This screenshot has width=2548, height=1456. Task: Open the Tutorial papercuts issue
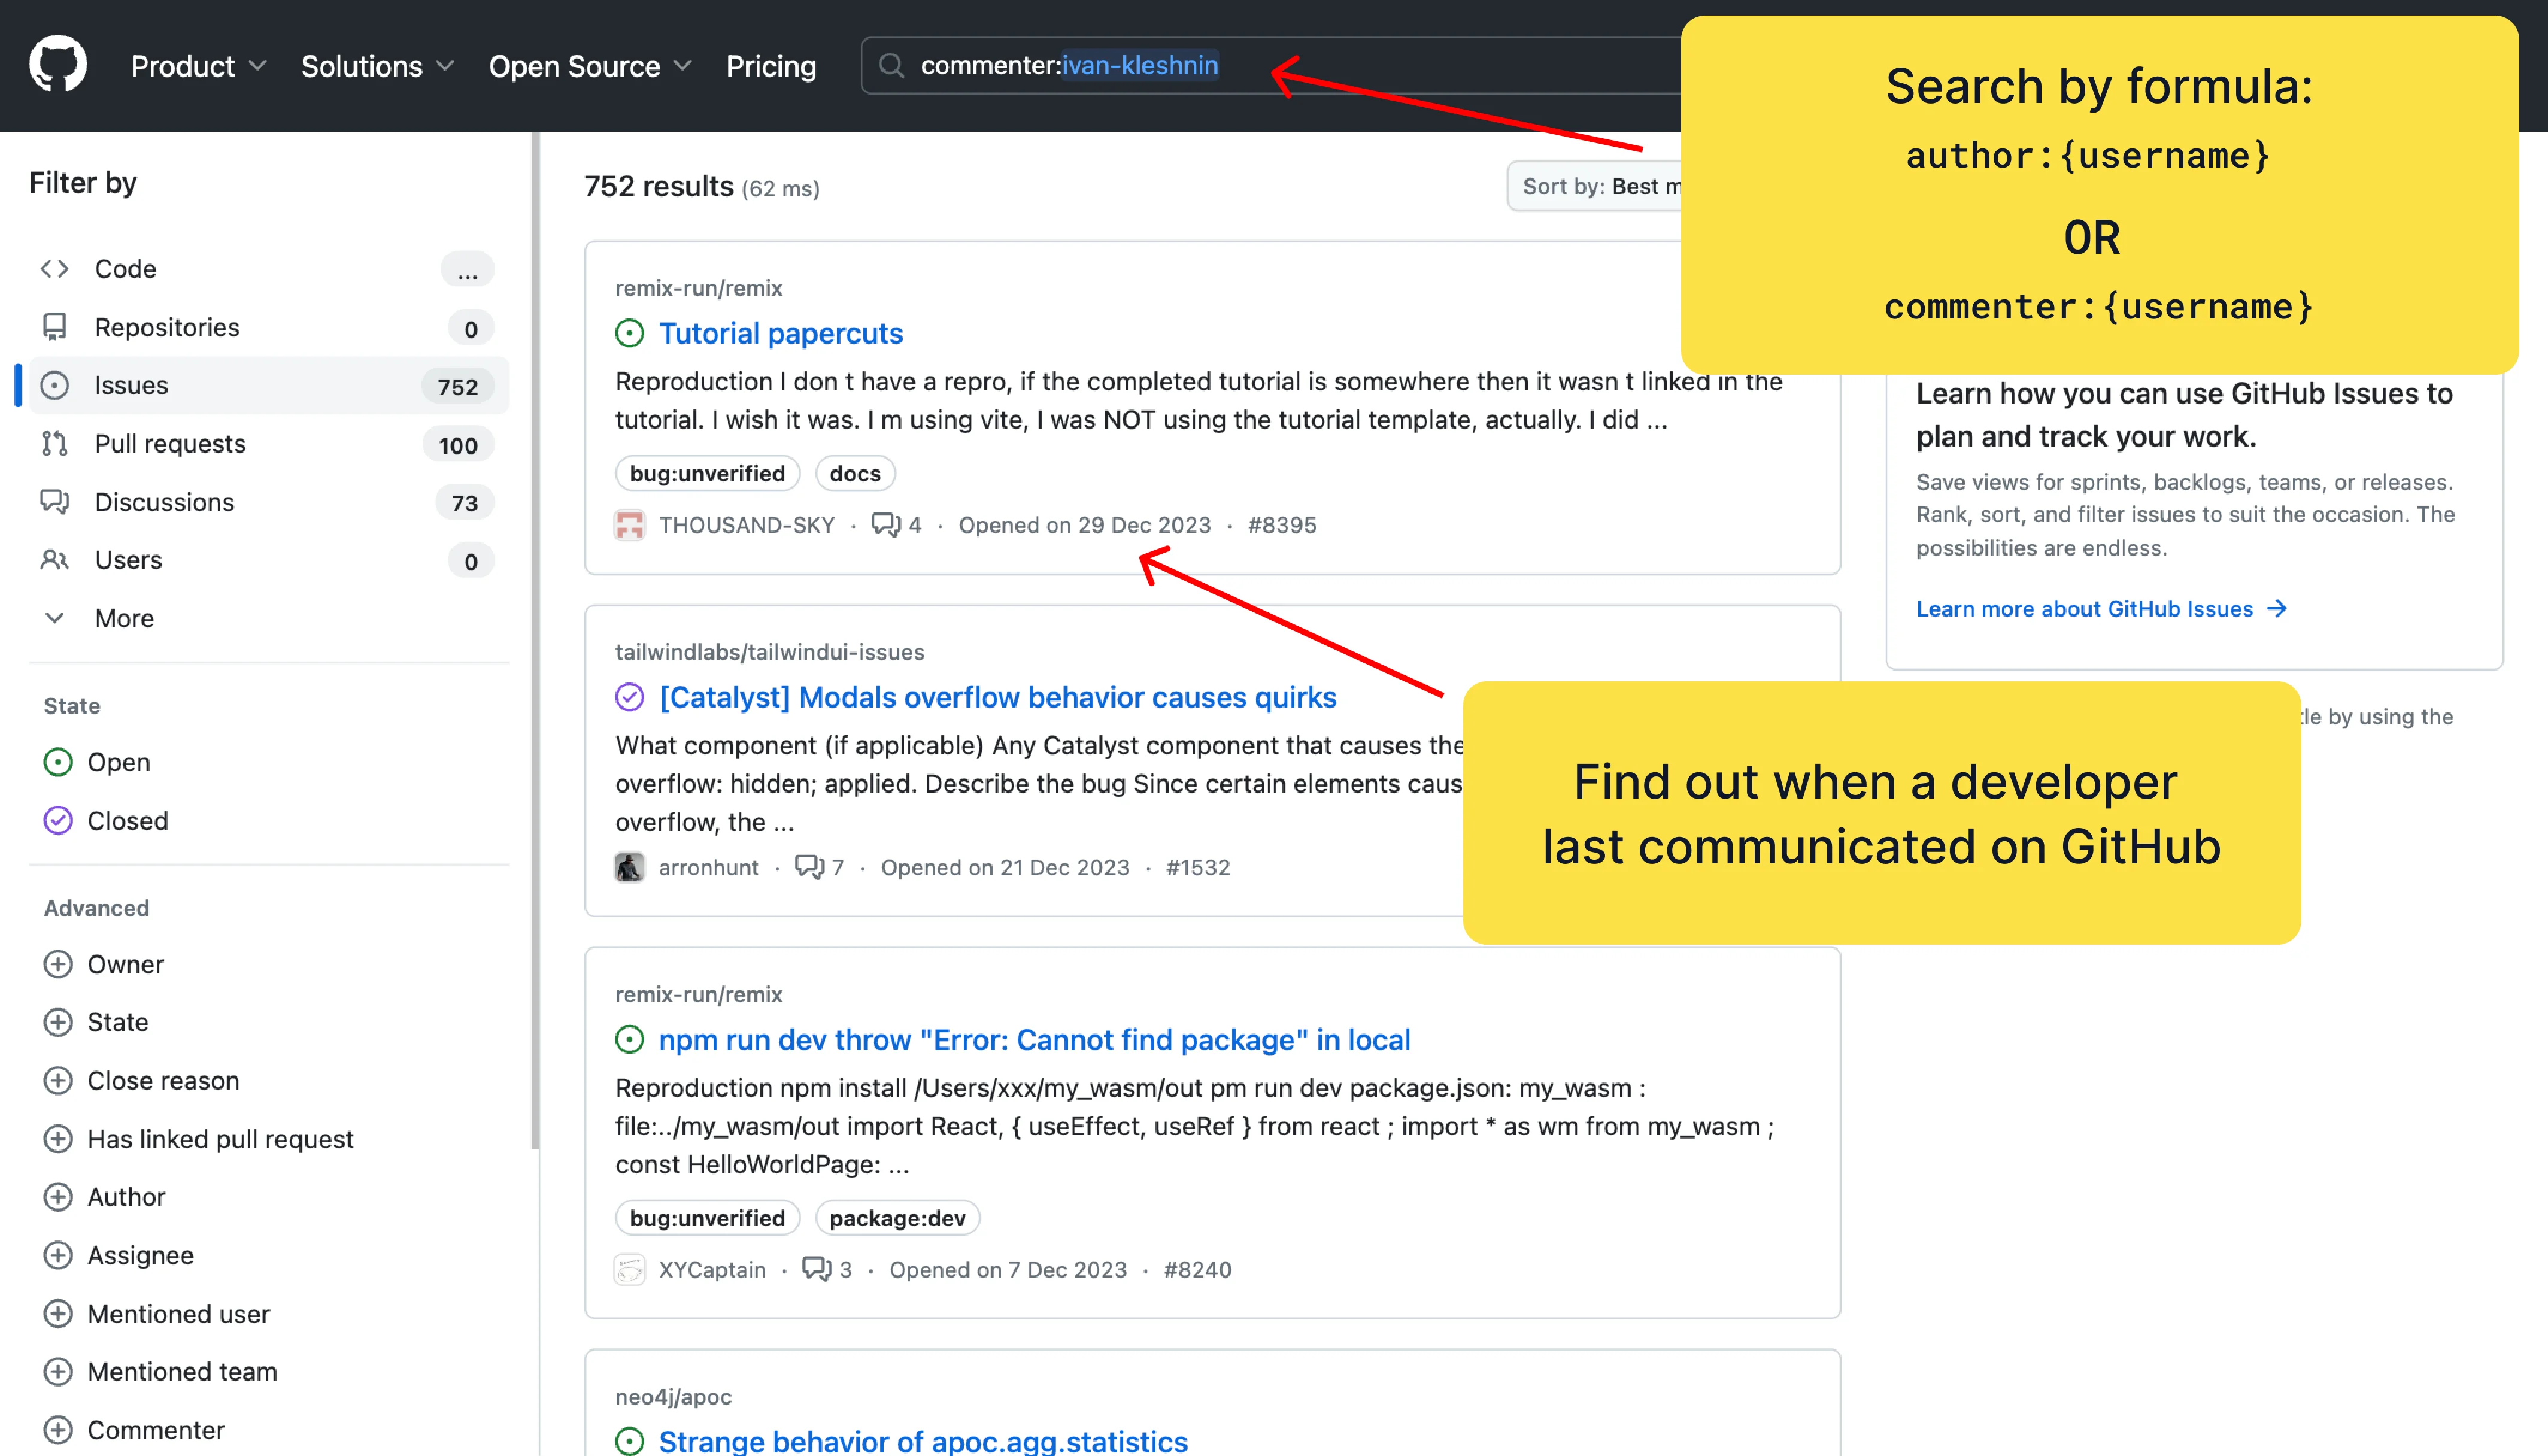coord(780,334)
